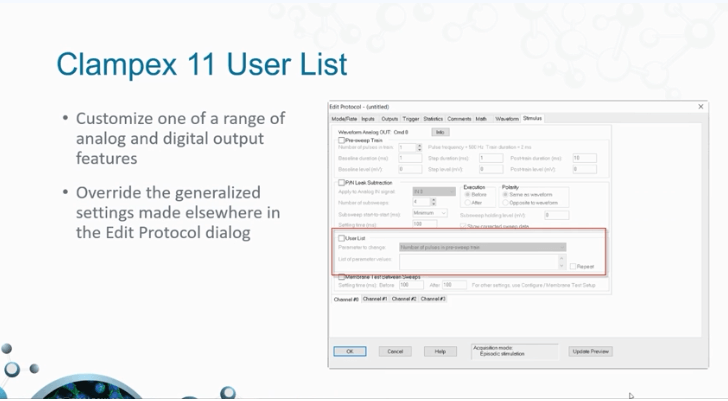The image size is (728, 401).
Task: Switch to the Mode/Rate tab
Action: (344, 119)
